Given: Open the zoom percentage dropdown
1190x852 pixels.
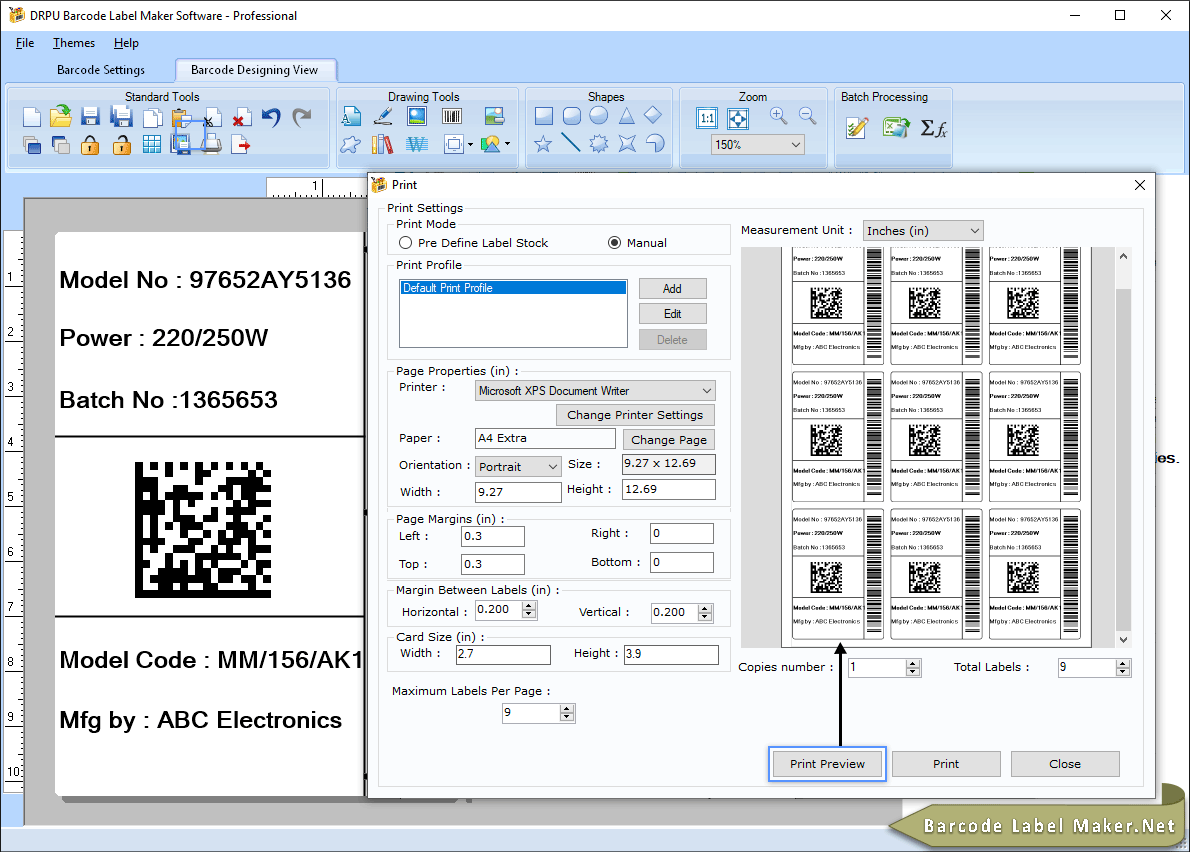Looking at the screenshot, I should tap(795, 145).
